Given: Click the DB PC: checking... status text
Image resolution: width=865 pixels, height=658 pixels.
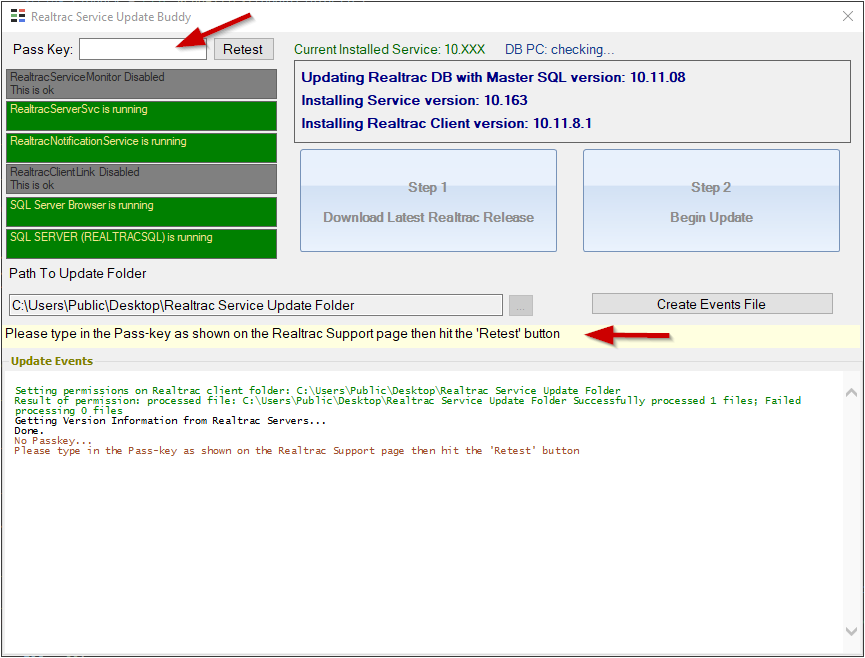Looking at the screenshot, I should pos(559,50).
